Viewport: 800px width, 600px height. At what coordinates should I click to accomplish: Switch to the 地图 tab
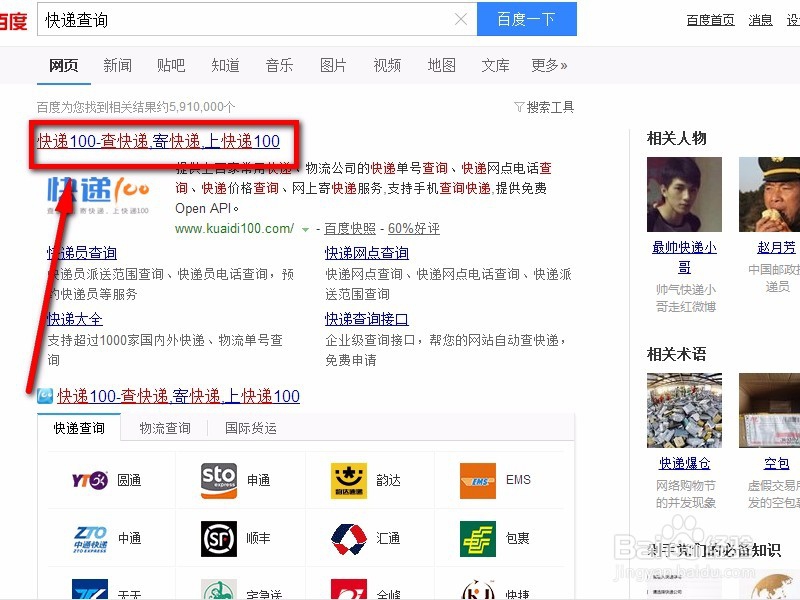click(441, 65)
